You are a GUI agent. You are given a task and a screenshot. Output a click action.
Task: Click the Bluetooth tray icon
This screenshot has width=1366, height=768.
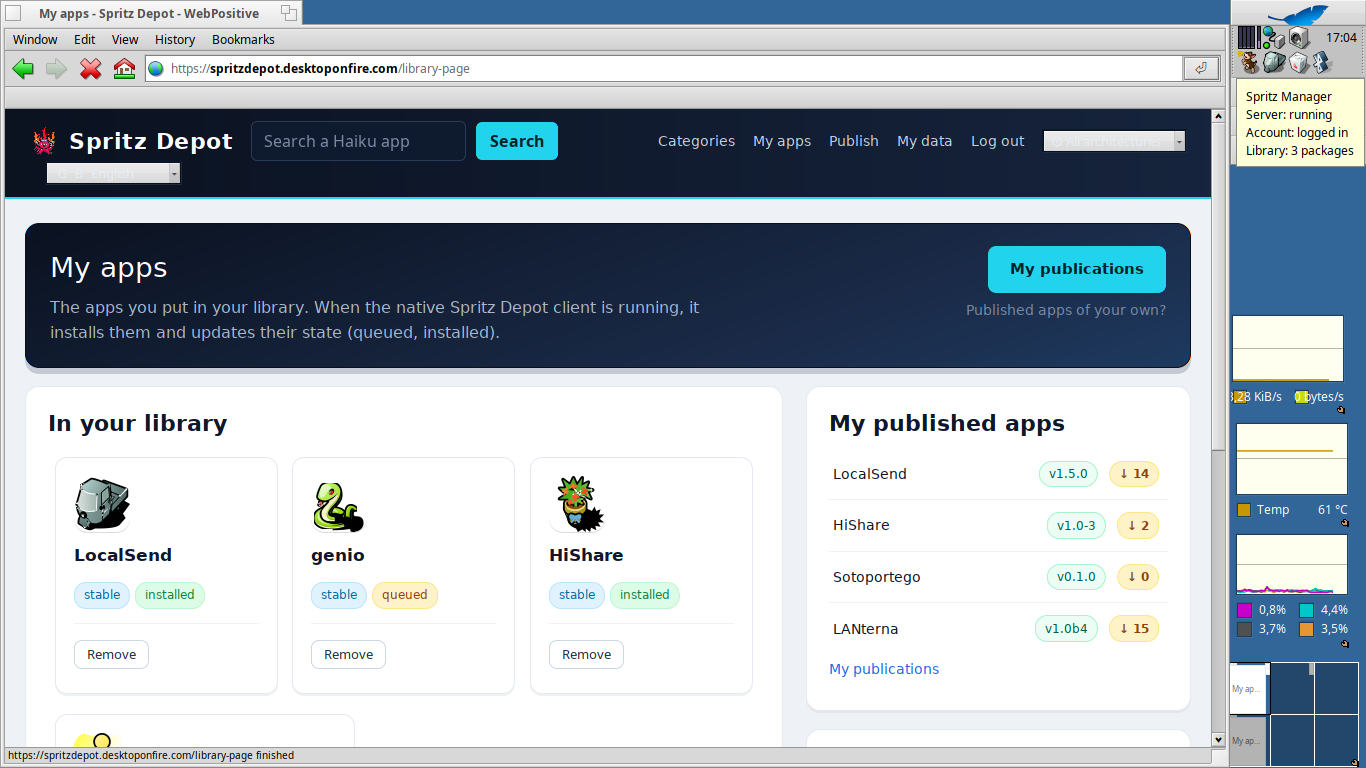click(x=1321, y=62)
